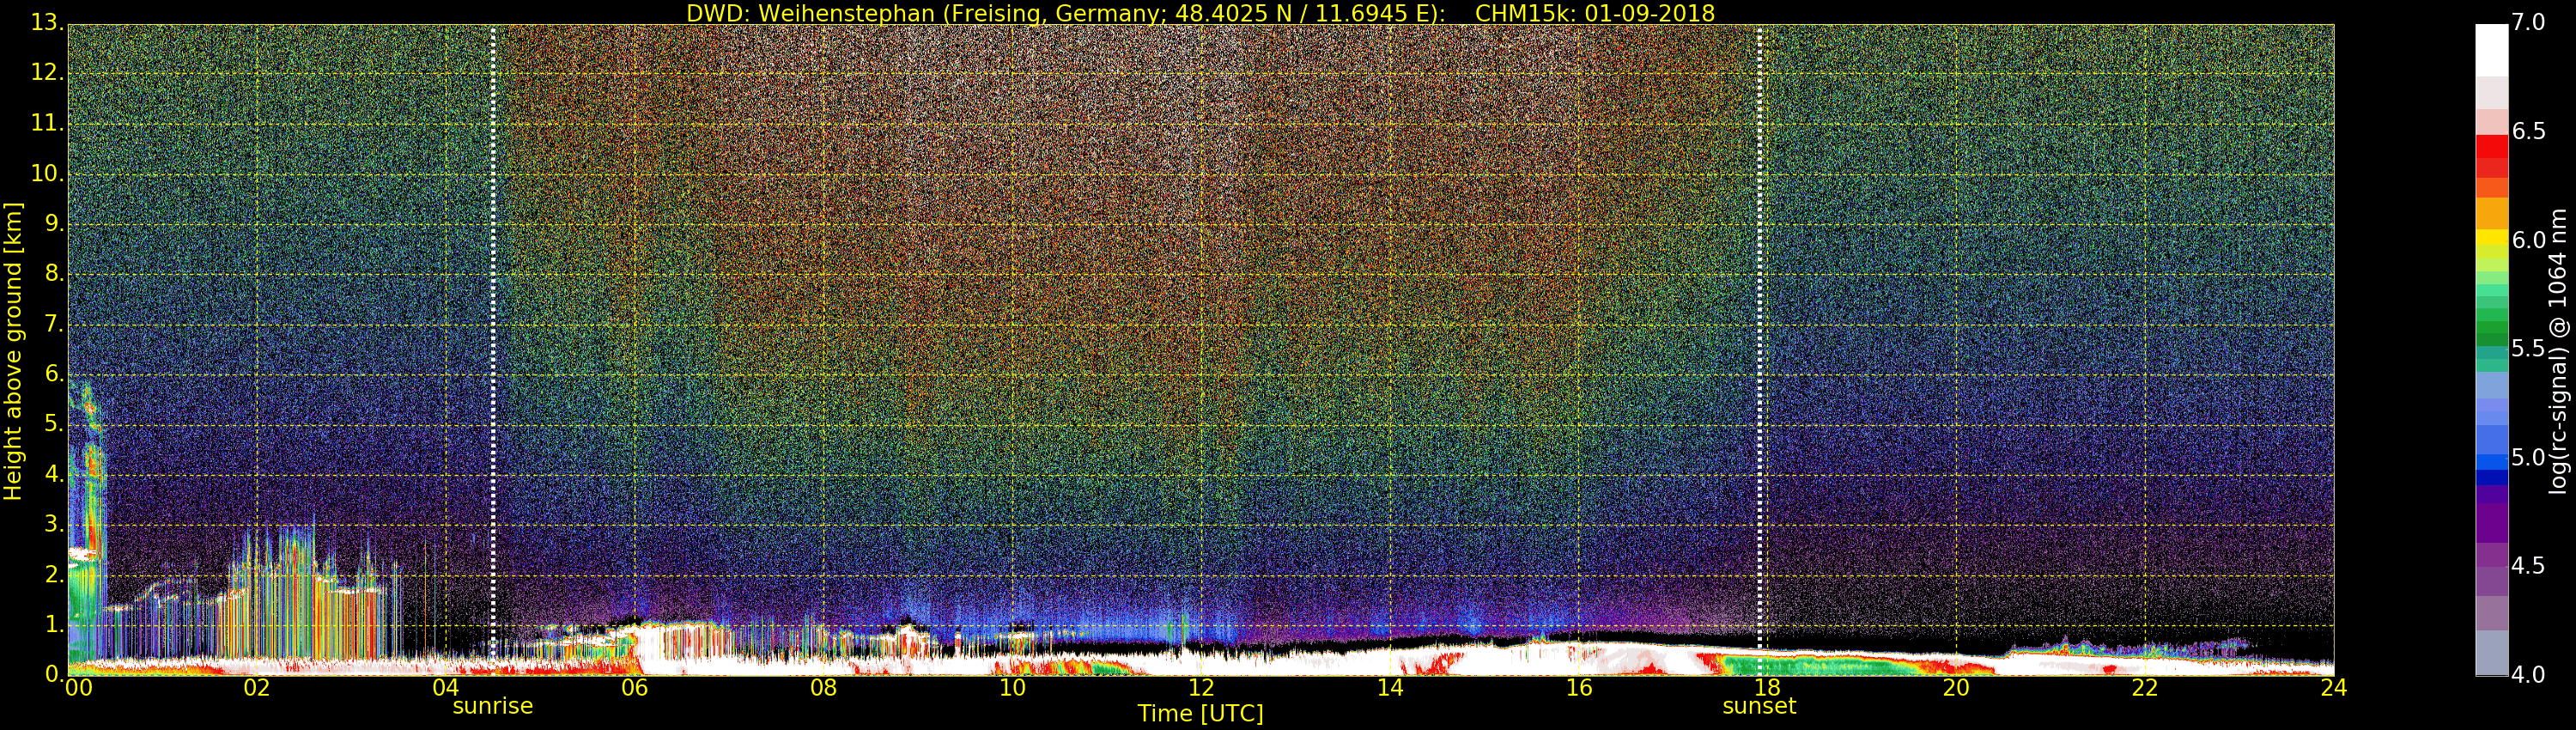Image resolution: width=2576 pixels, height=730 pixels.
Task: Select the '6.5' colorbar tick label
Action: pos(2528,132)
